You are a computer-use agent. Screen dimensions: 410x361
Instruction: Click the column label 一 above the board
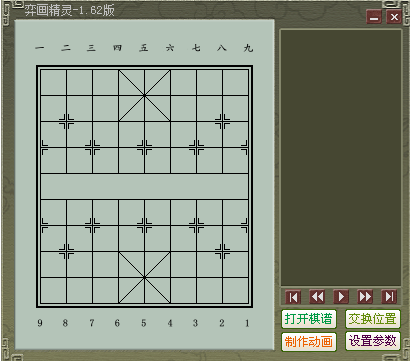pyautogui.click(x=40, y=48)
